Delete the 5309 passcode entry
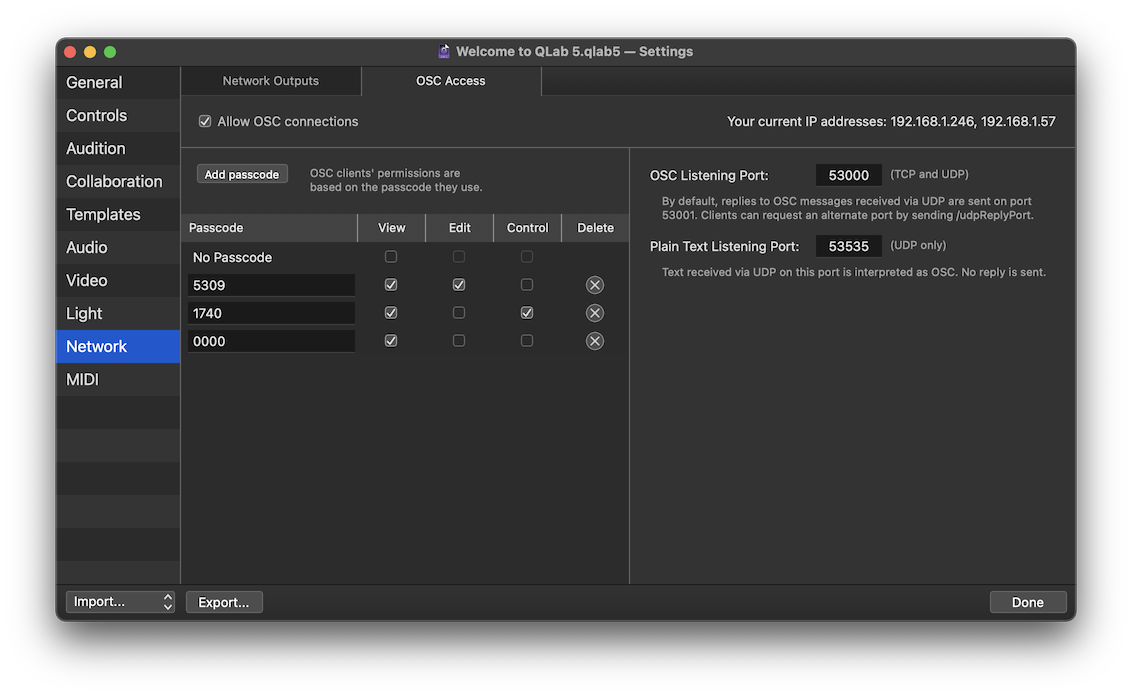1132x695 pixels. pyautogui.click(x=595, y=284)
